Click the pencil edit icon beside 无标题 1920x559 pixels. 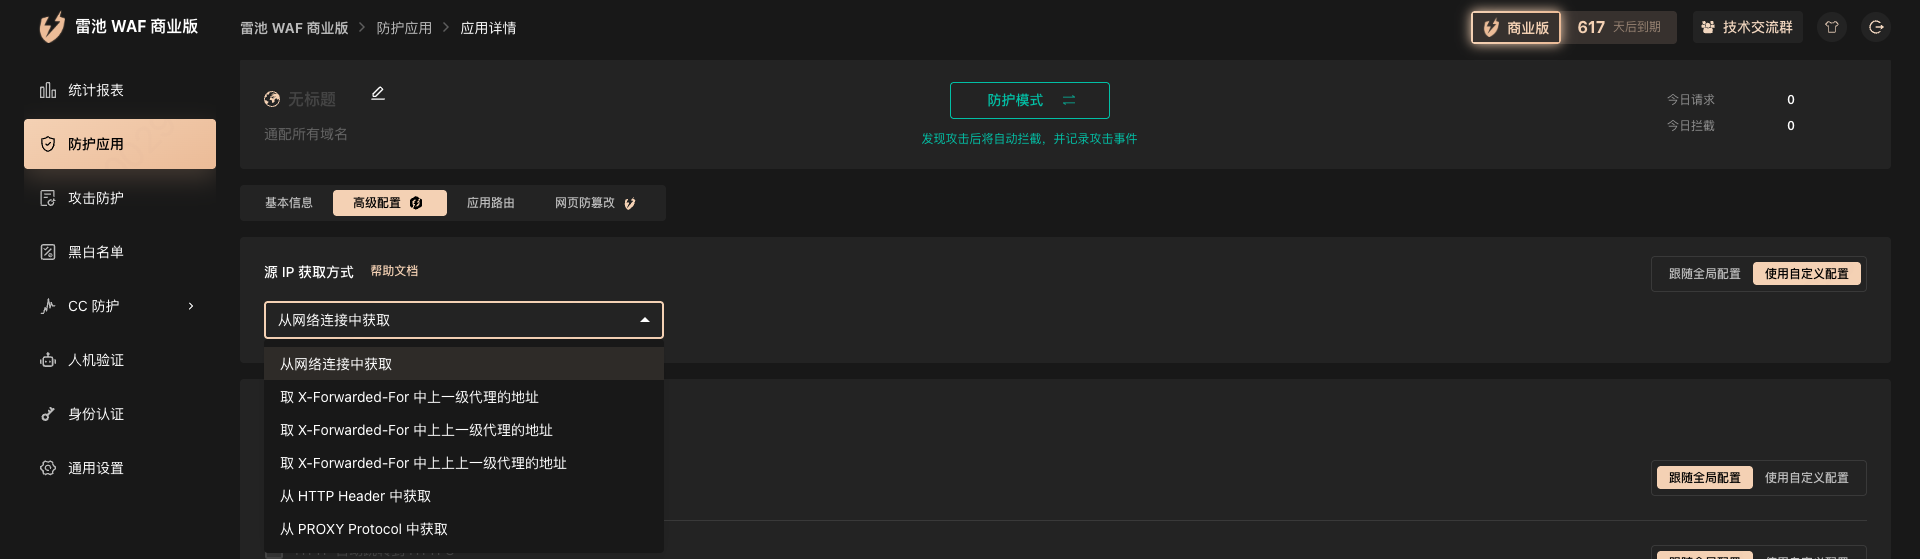coord(378,94)
